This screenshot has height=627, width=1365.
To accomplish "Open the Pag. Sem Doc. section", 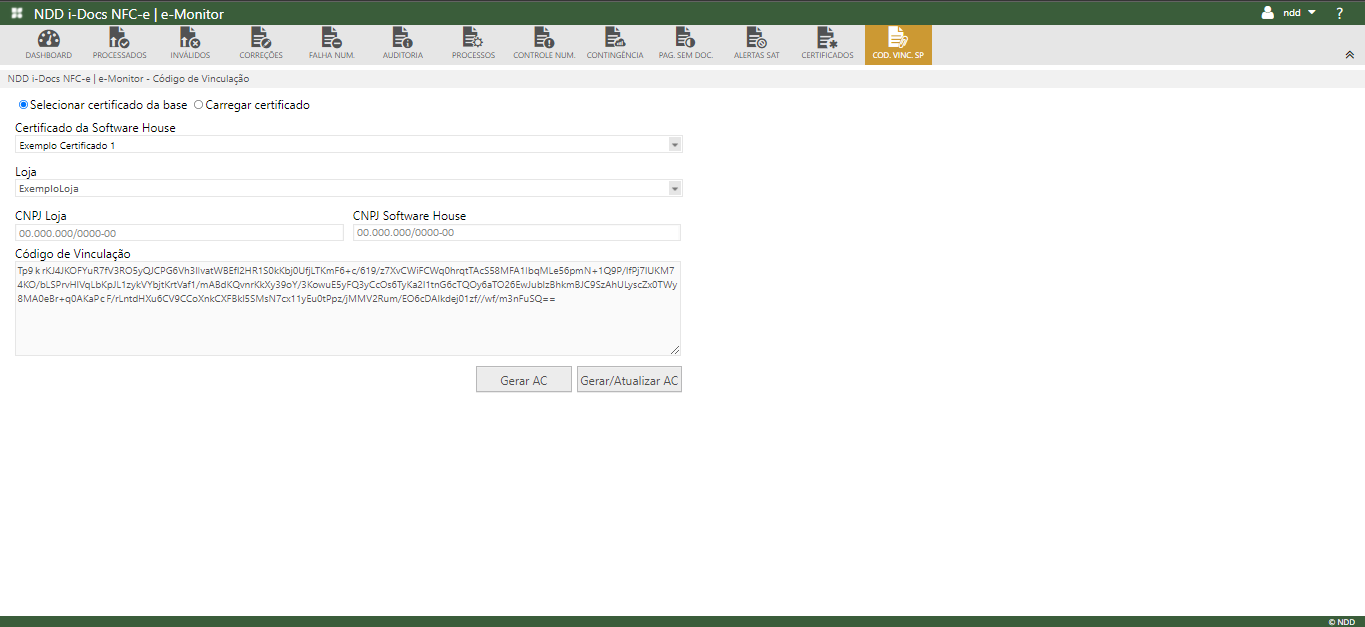I will pyautogui.click(x=685, y=45).
